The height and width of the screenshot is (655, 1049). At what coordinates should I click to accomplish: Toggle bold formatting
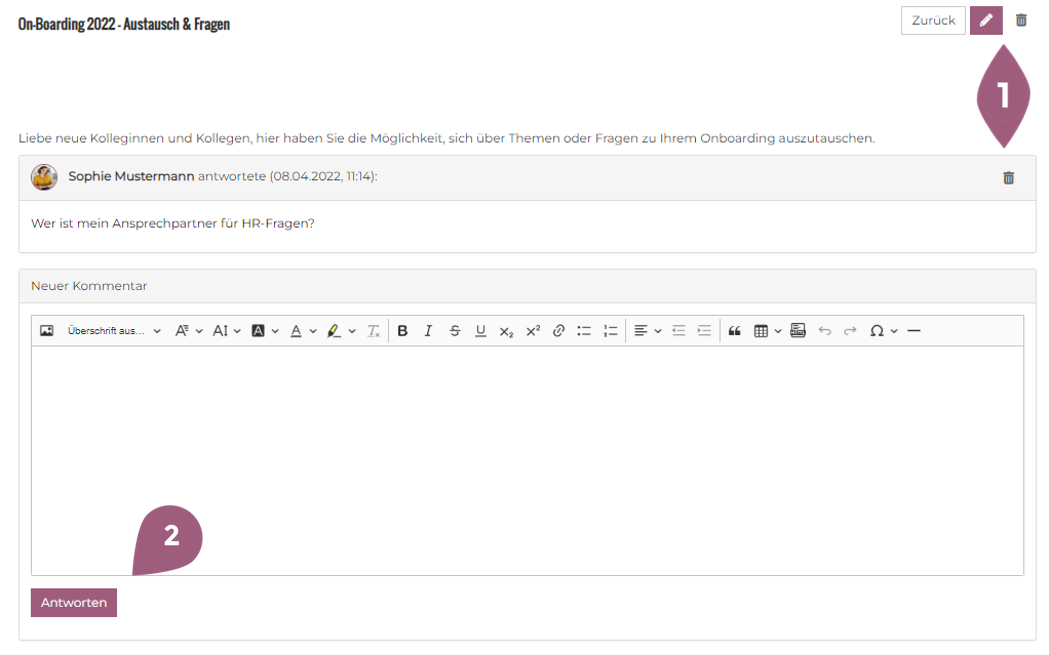[402, 331]
